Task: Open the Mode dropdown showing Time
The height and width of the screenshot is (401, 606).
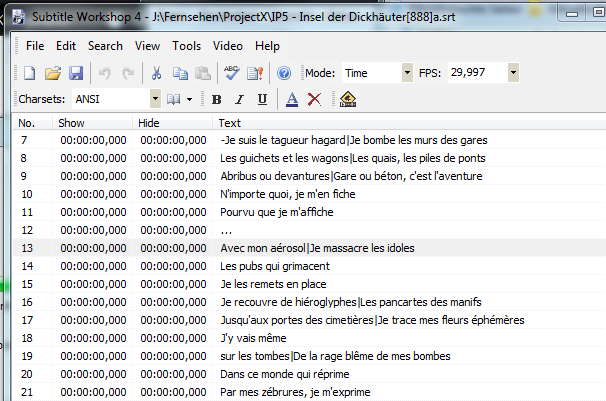Action: click(407, 73)
